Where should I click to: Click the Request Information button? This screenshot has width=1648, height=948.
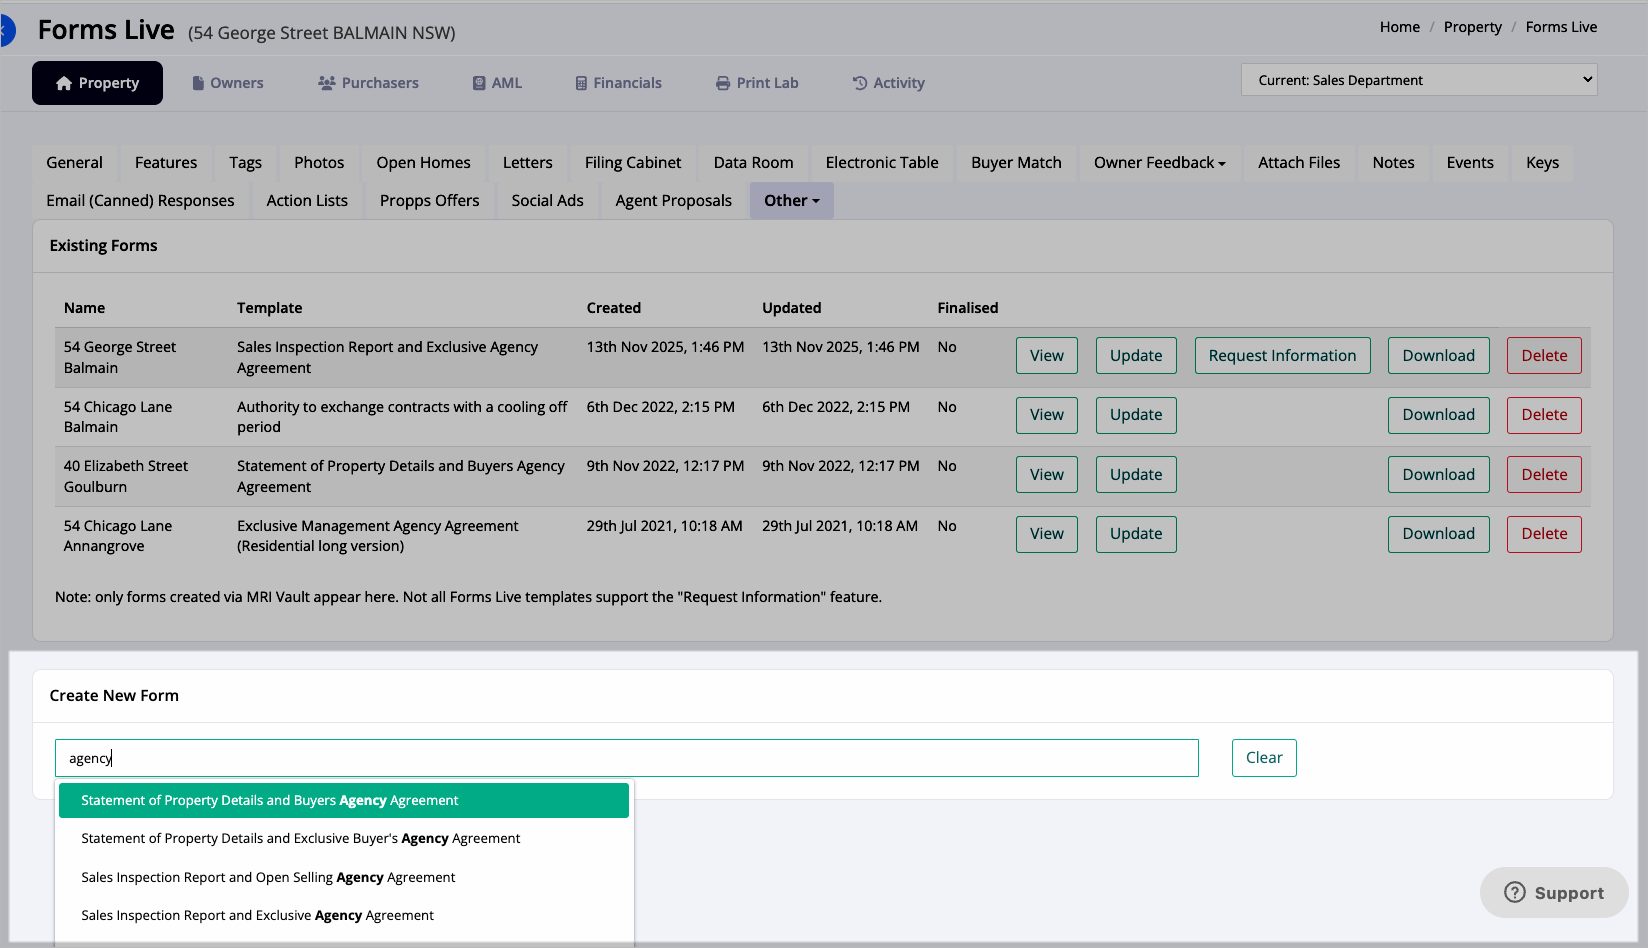tap(1282, 356)
